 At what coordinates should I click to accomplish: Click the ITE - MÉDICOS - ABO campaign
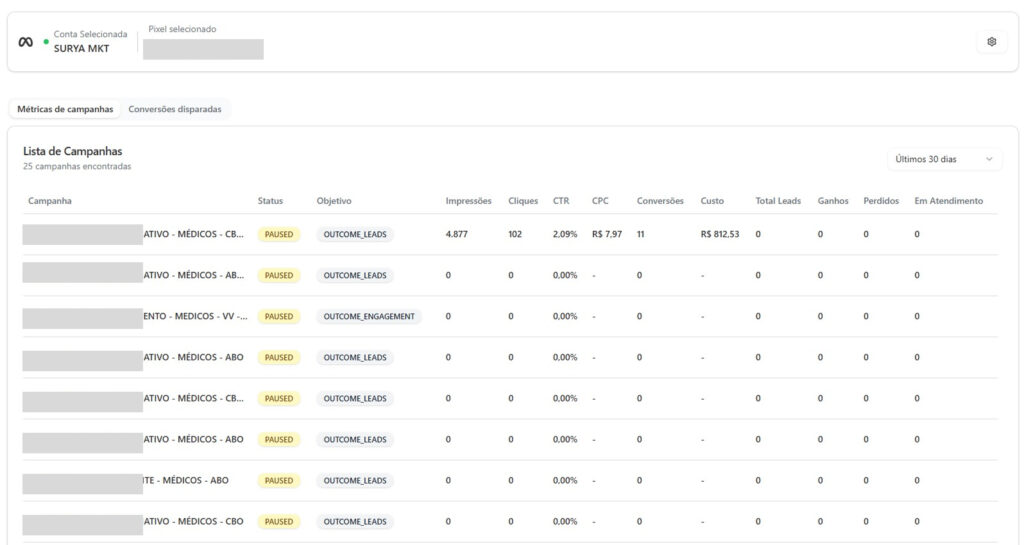point(186,480)
